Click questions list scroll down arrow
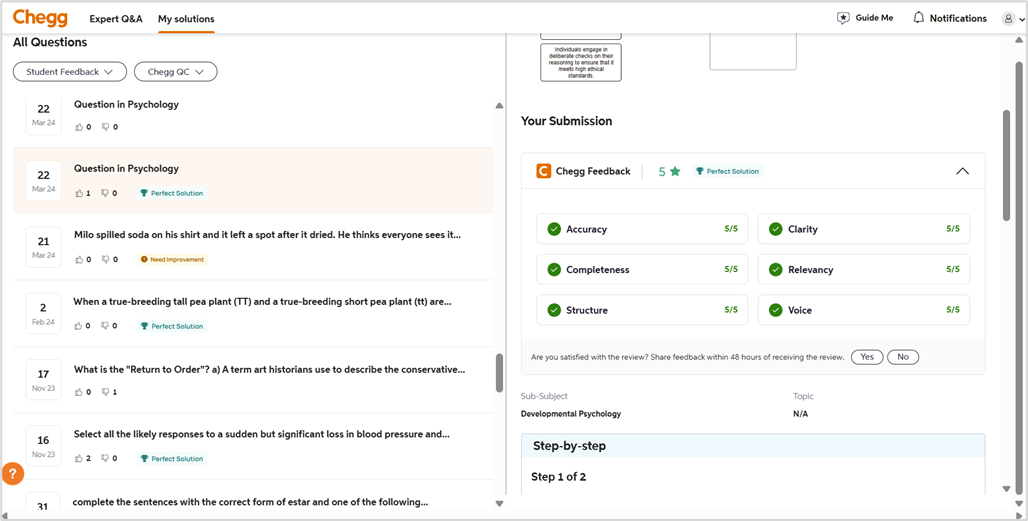 tap(500, 503)
